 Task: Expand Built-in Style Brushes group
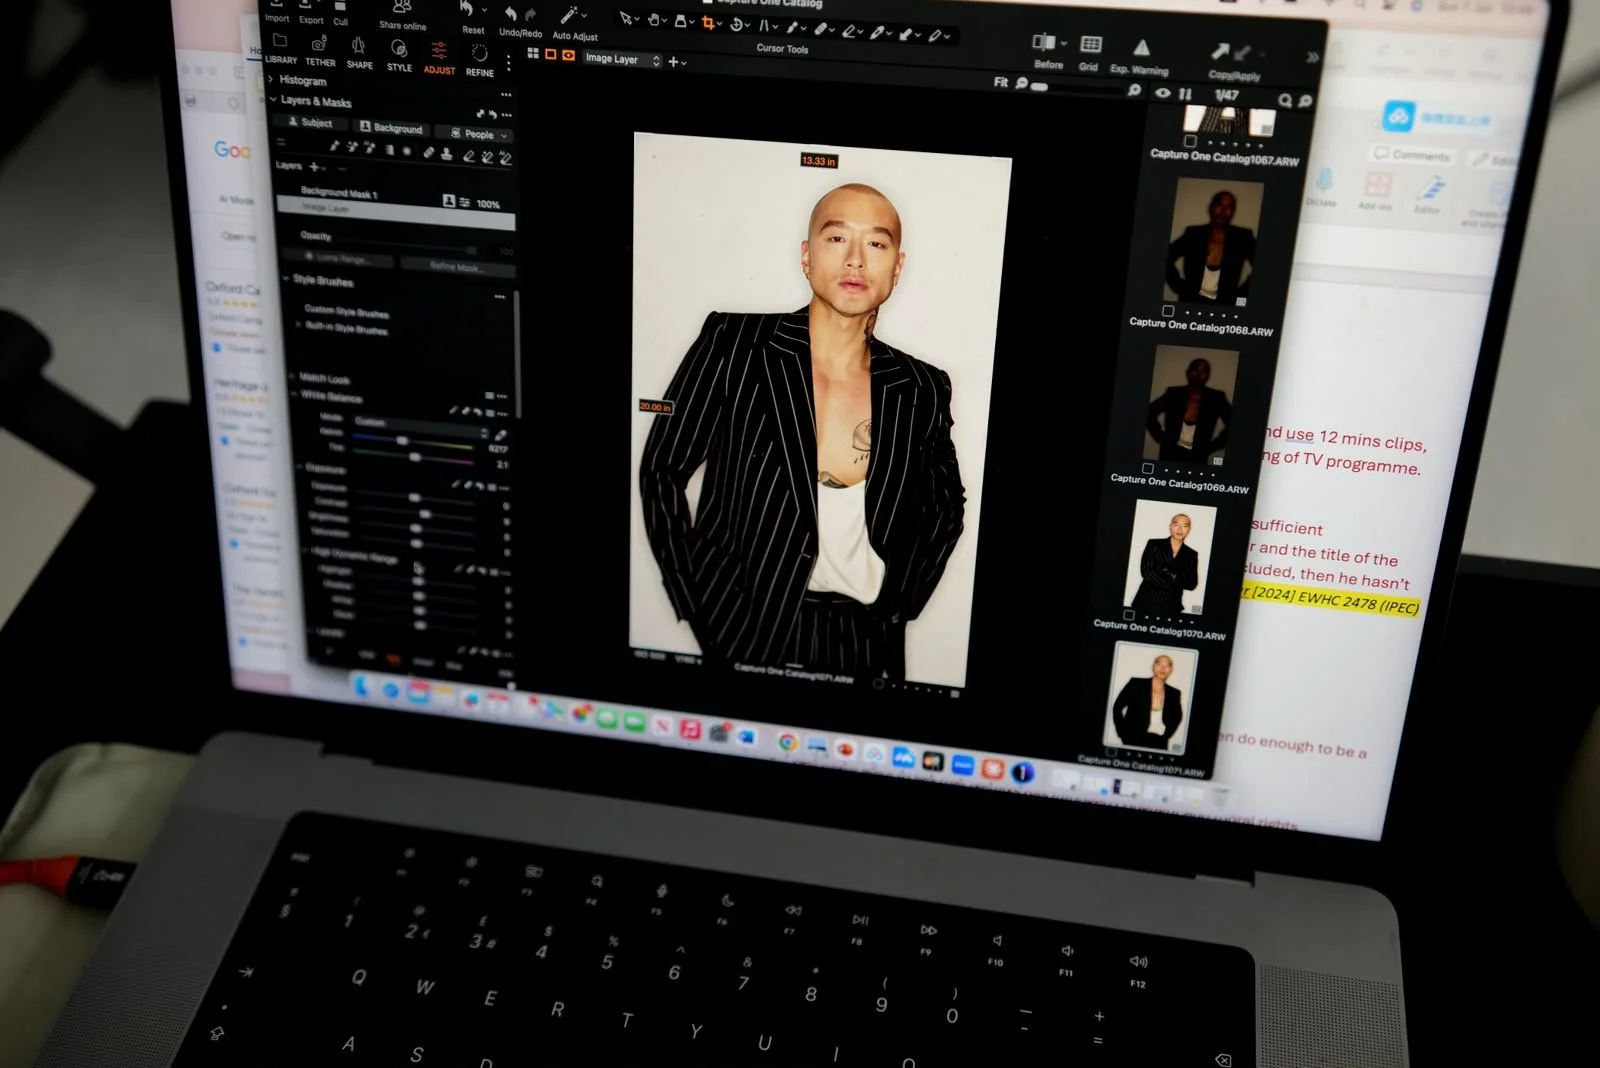point(298,325)
